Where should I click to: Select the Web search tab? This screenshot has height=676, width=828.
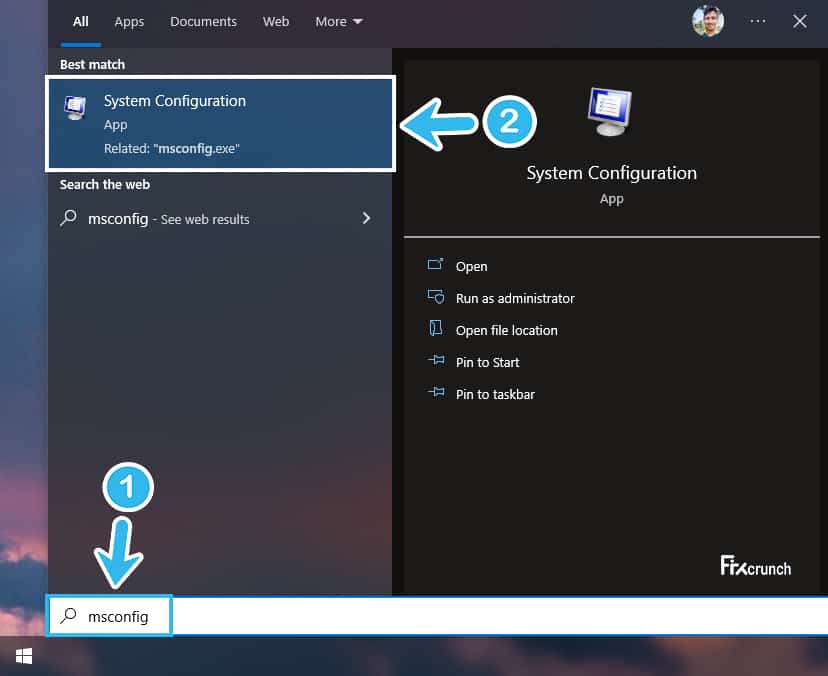point(276,22)
